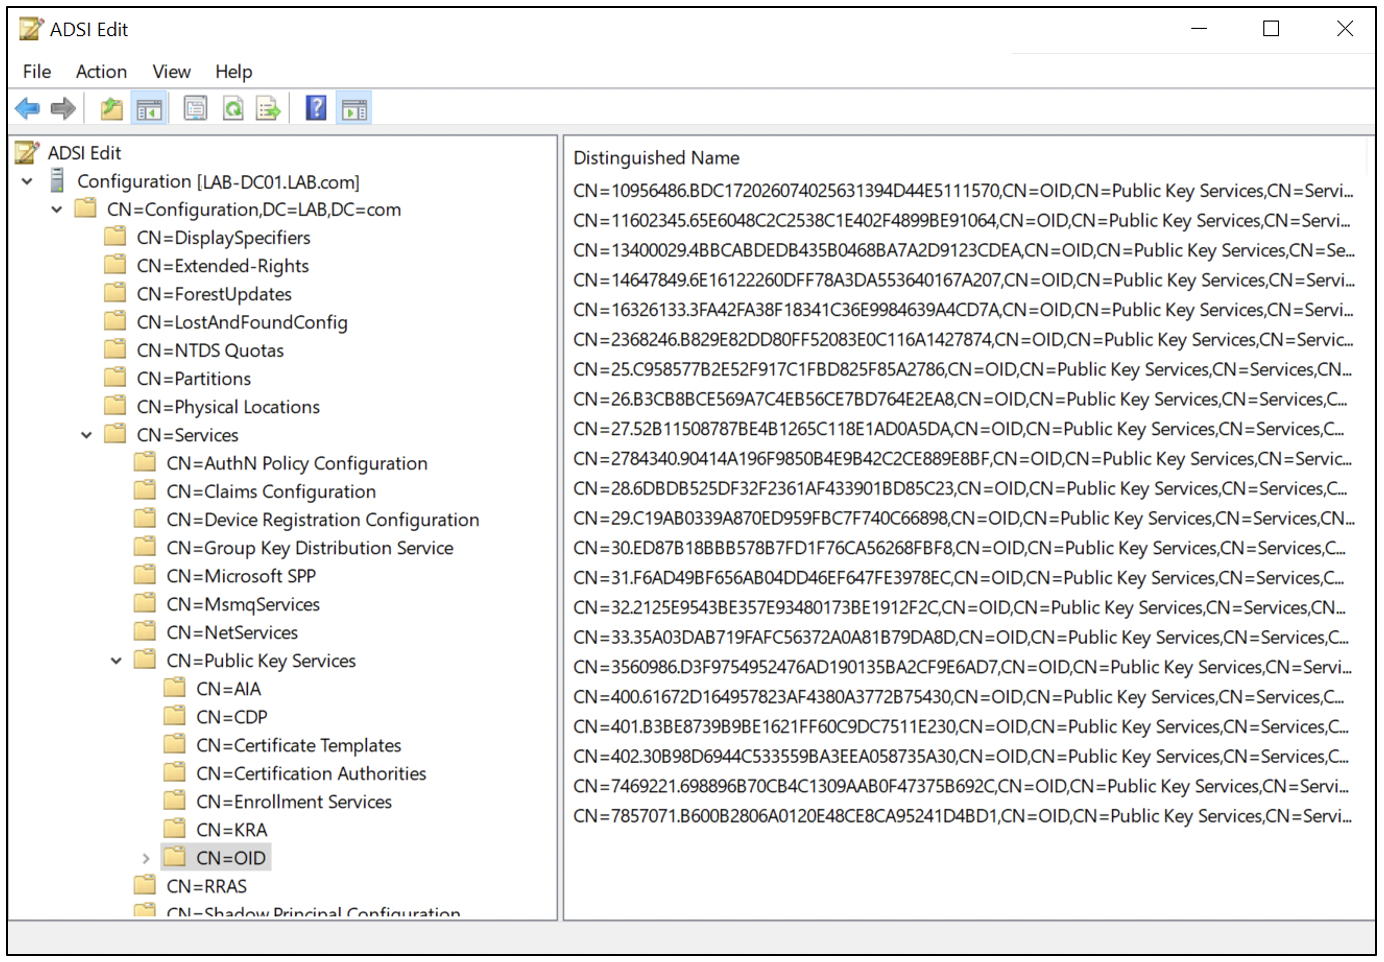
Task: Collapse the Configuration [LAB-DC01.LAB.com] node
Action: click(x=27, y=181)
